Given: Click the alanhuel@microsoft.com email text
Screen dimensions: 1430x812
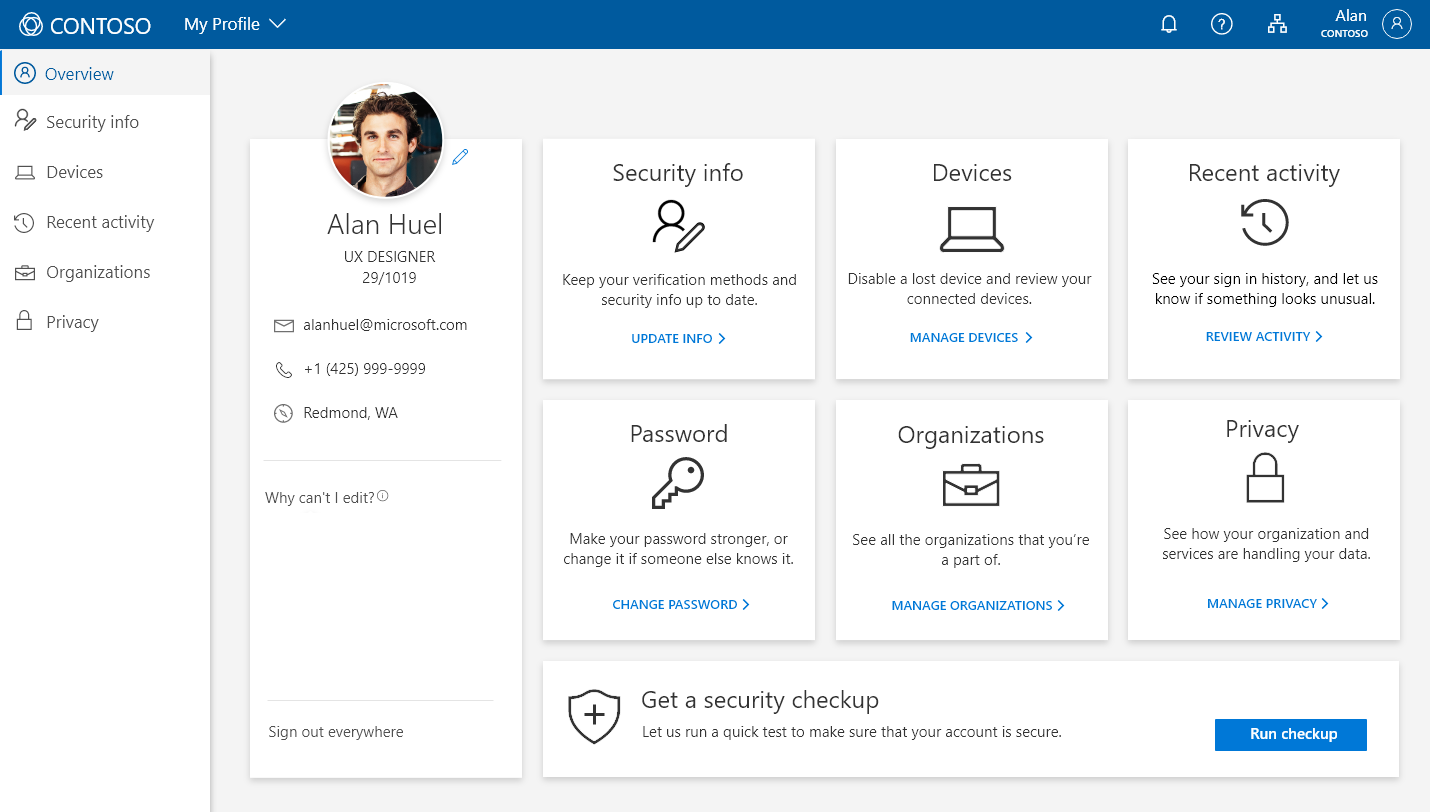Looking at the screenshot, I should point(385,325).
